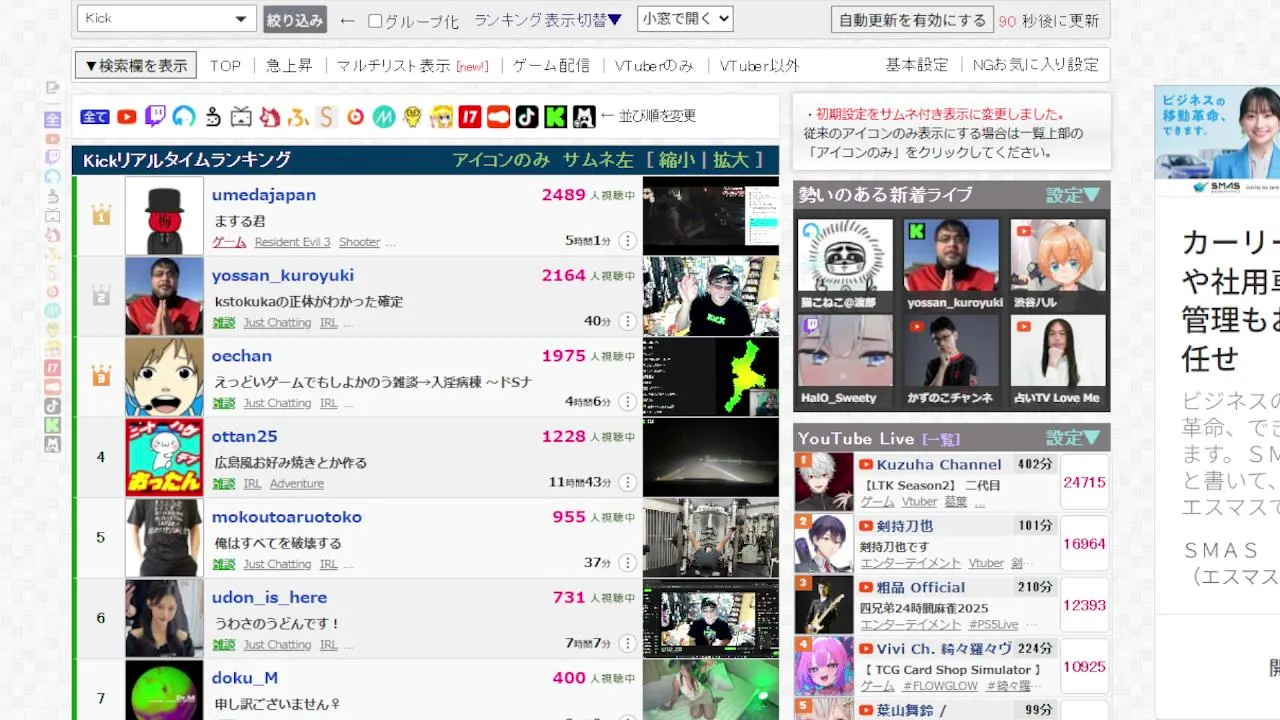Open umedajapan channel link

[263, 195]
